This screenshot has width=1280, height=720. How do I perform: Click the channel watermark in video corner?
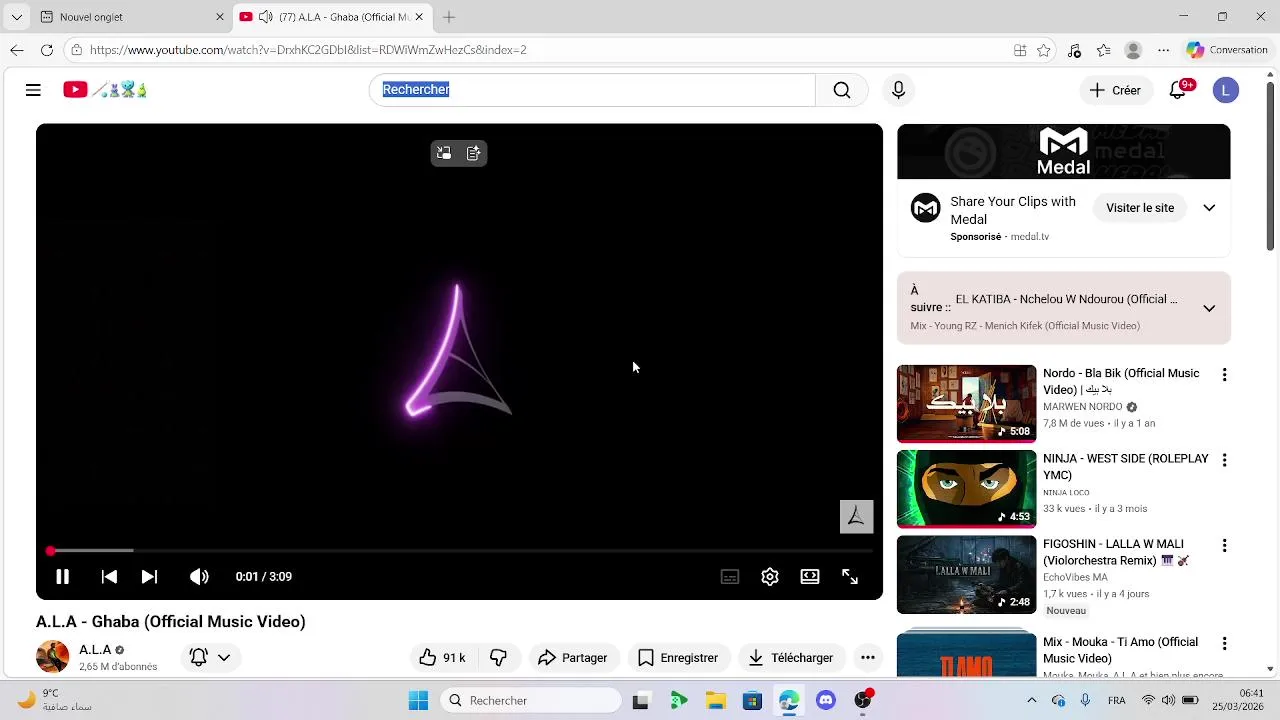pos(856,516)
